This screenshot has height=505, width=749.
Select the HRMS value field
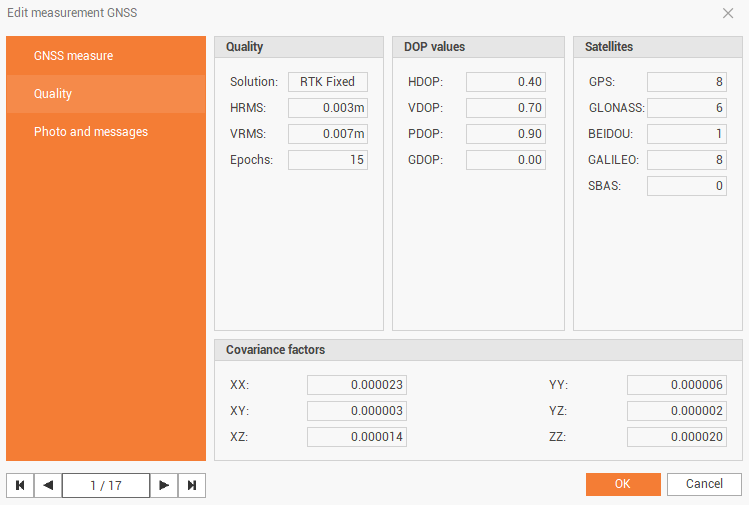[327, 108]
